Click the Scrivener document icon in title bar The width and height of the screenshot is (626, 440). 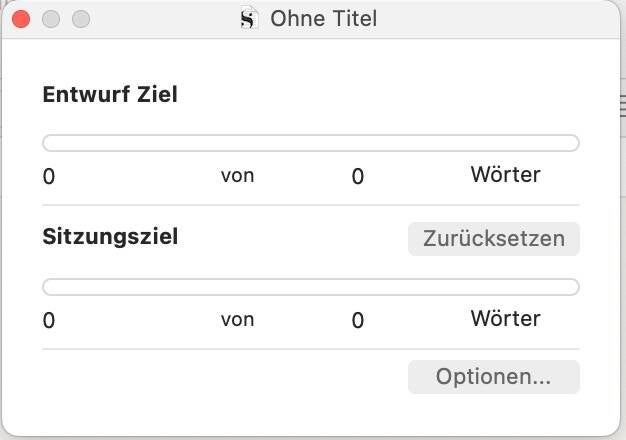(249, 19)
